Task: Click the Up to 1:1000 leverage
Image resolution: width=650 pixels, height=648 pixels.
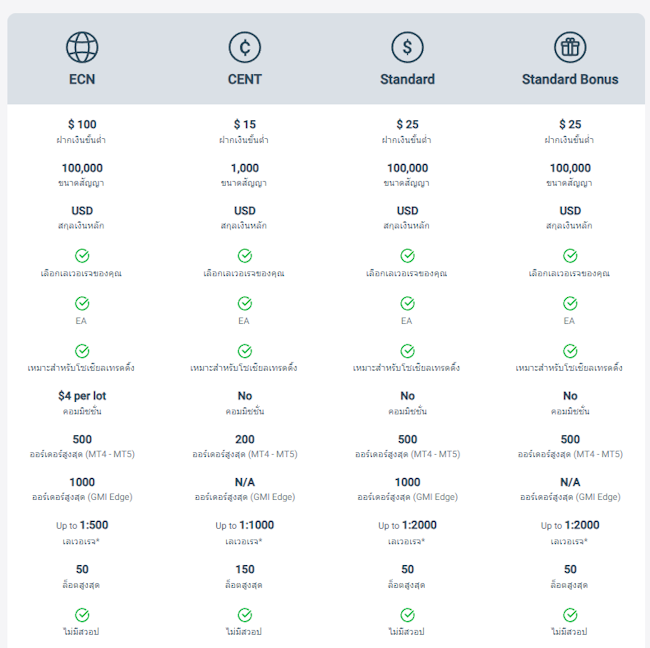Action: click(245, 525)
